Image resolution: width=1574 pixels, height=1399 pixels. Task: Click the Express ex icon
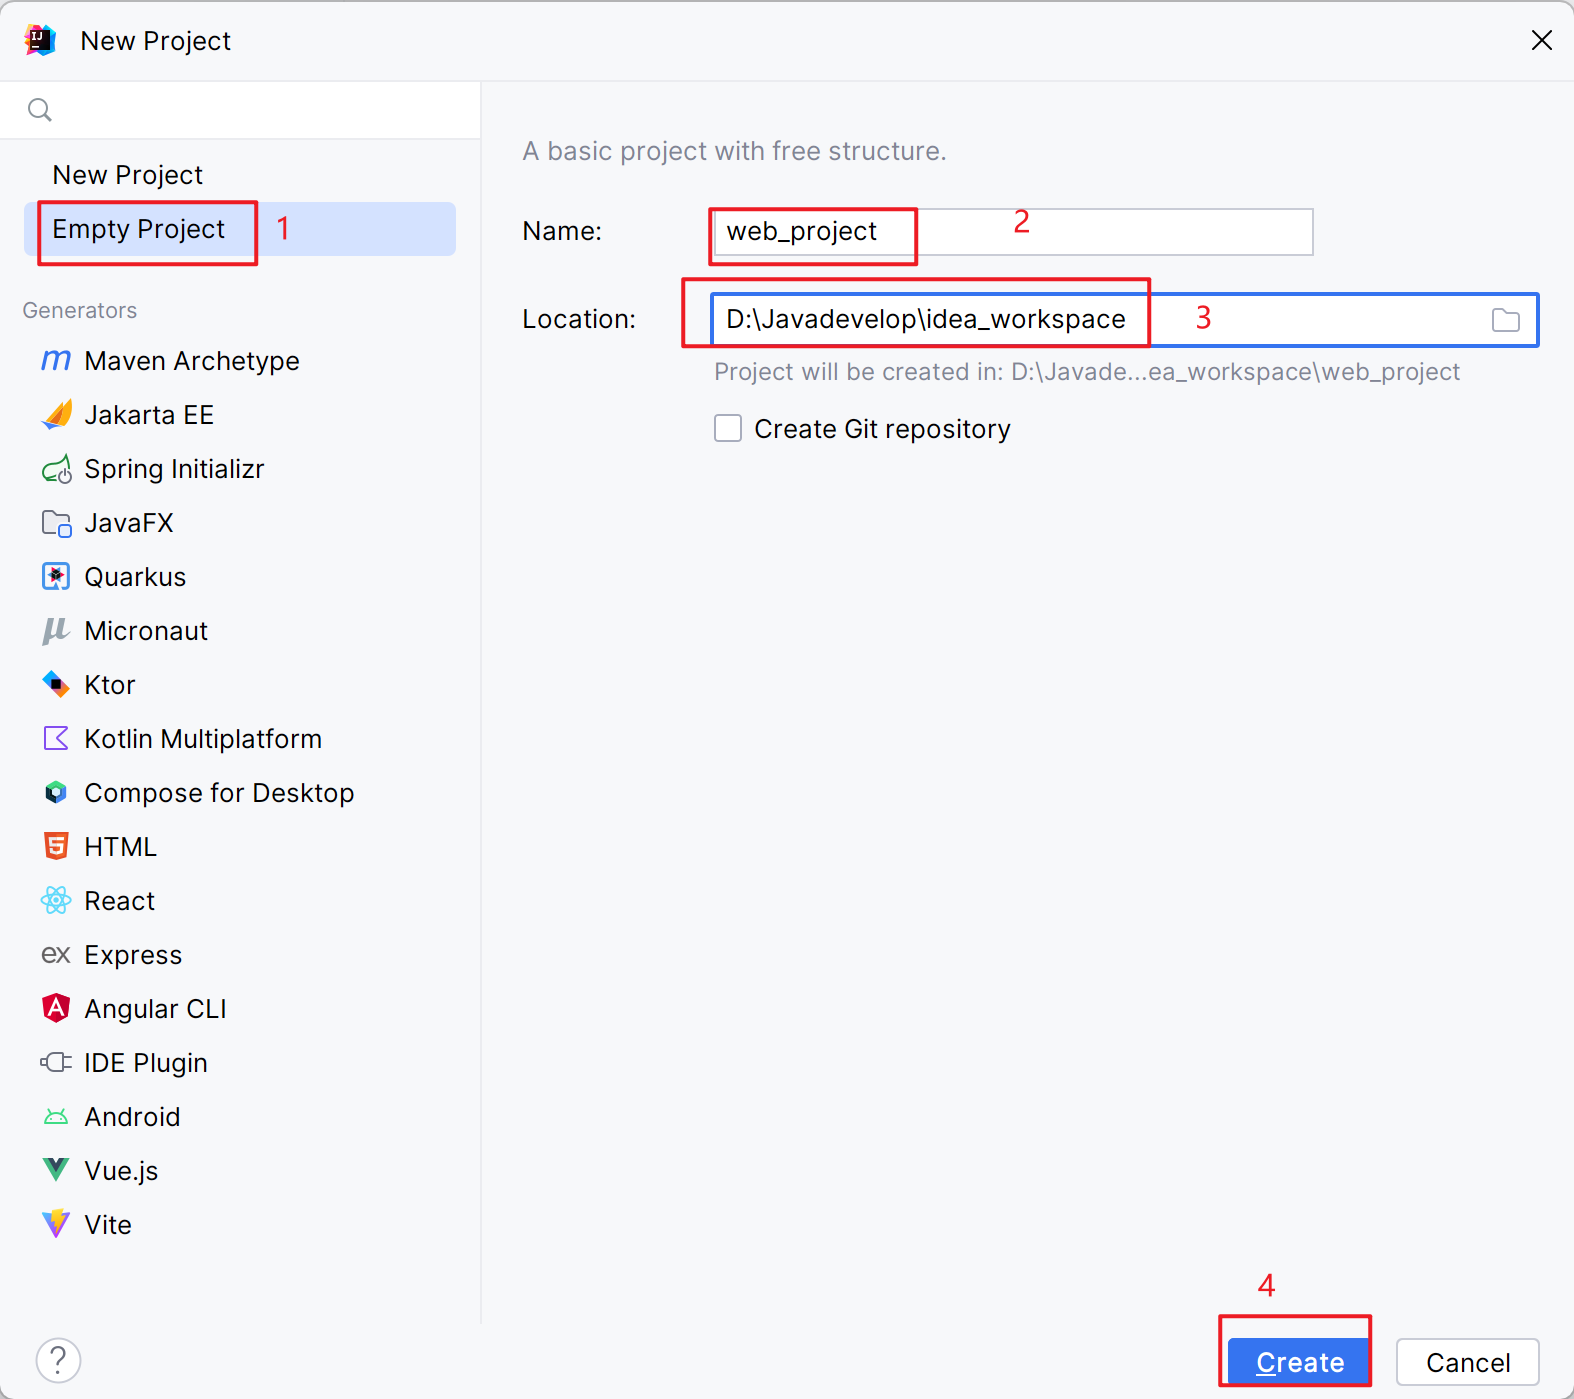56,955
